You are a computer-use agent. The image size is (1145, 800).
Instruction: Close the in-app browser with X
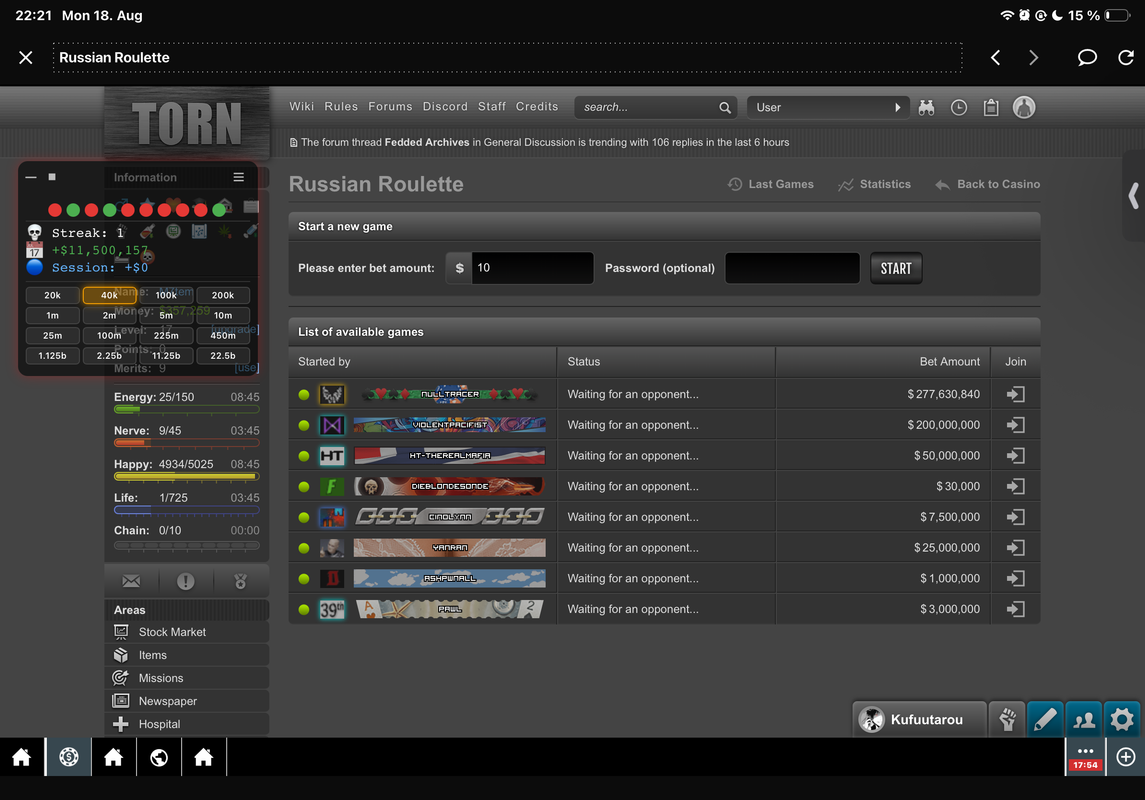click(26, 58)
